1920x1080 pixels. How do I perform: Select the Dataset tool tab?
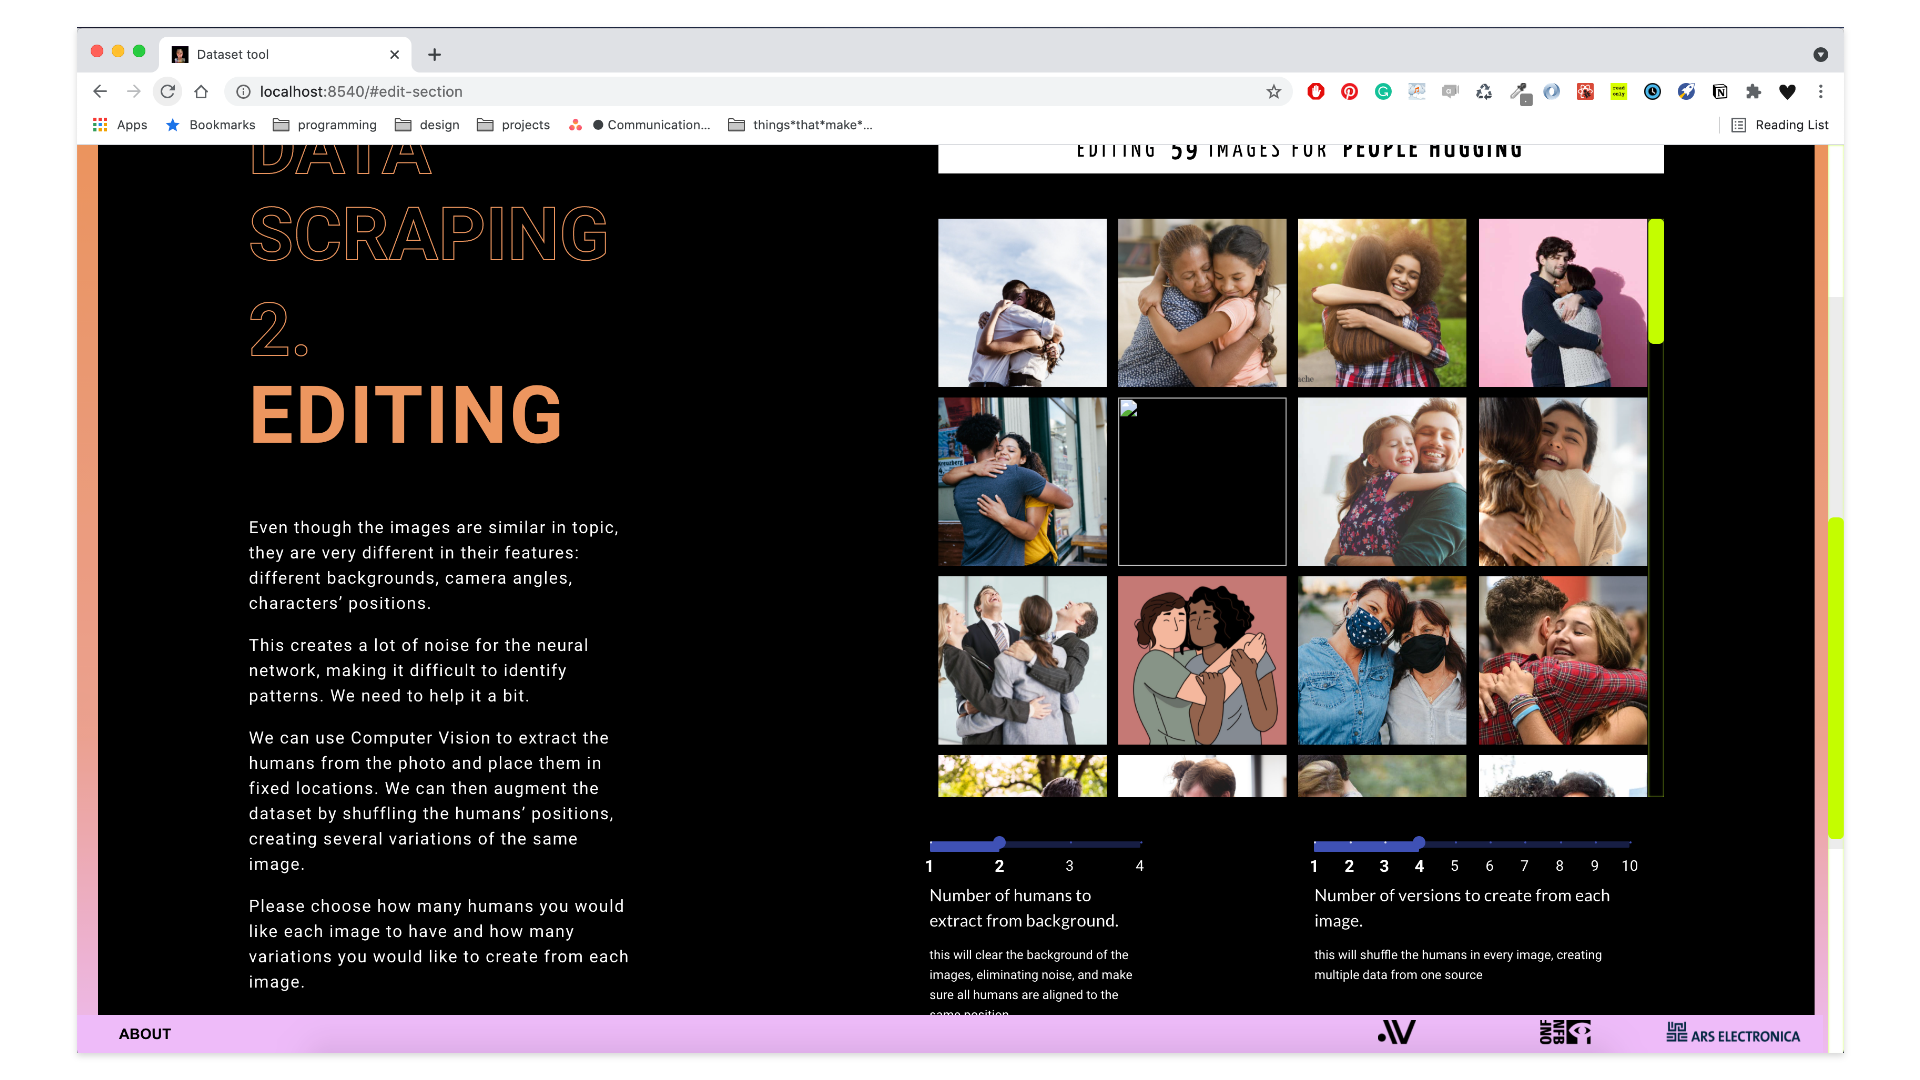tap(284, 55)
